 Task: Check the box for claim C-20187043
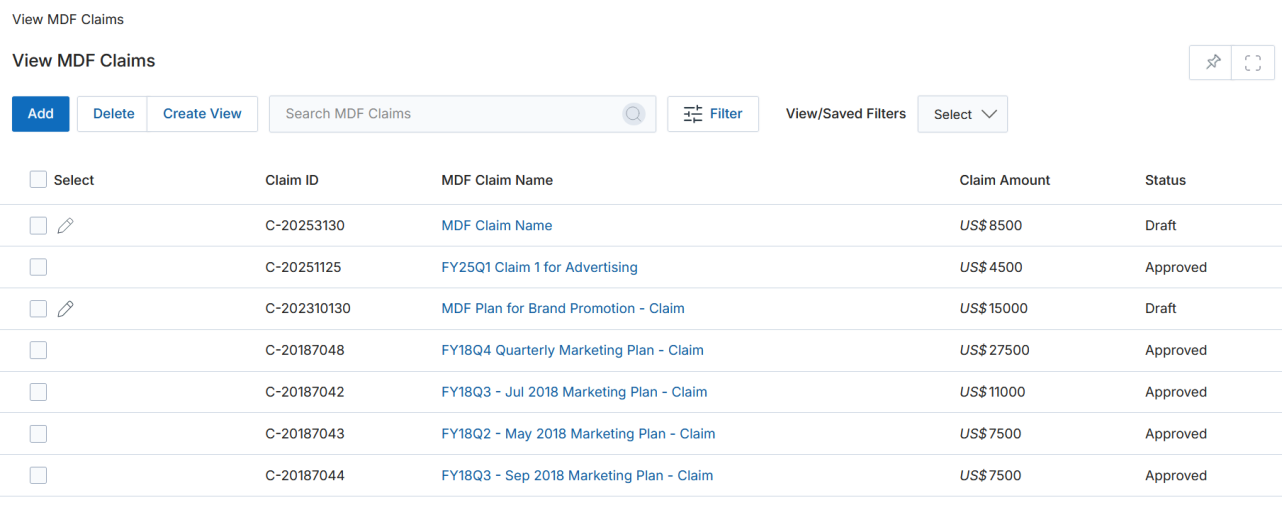click(x=38, y=434)
